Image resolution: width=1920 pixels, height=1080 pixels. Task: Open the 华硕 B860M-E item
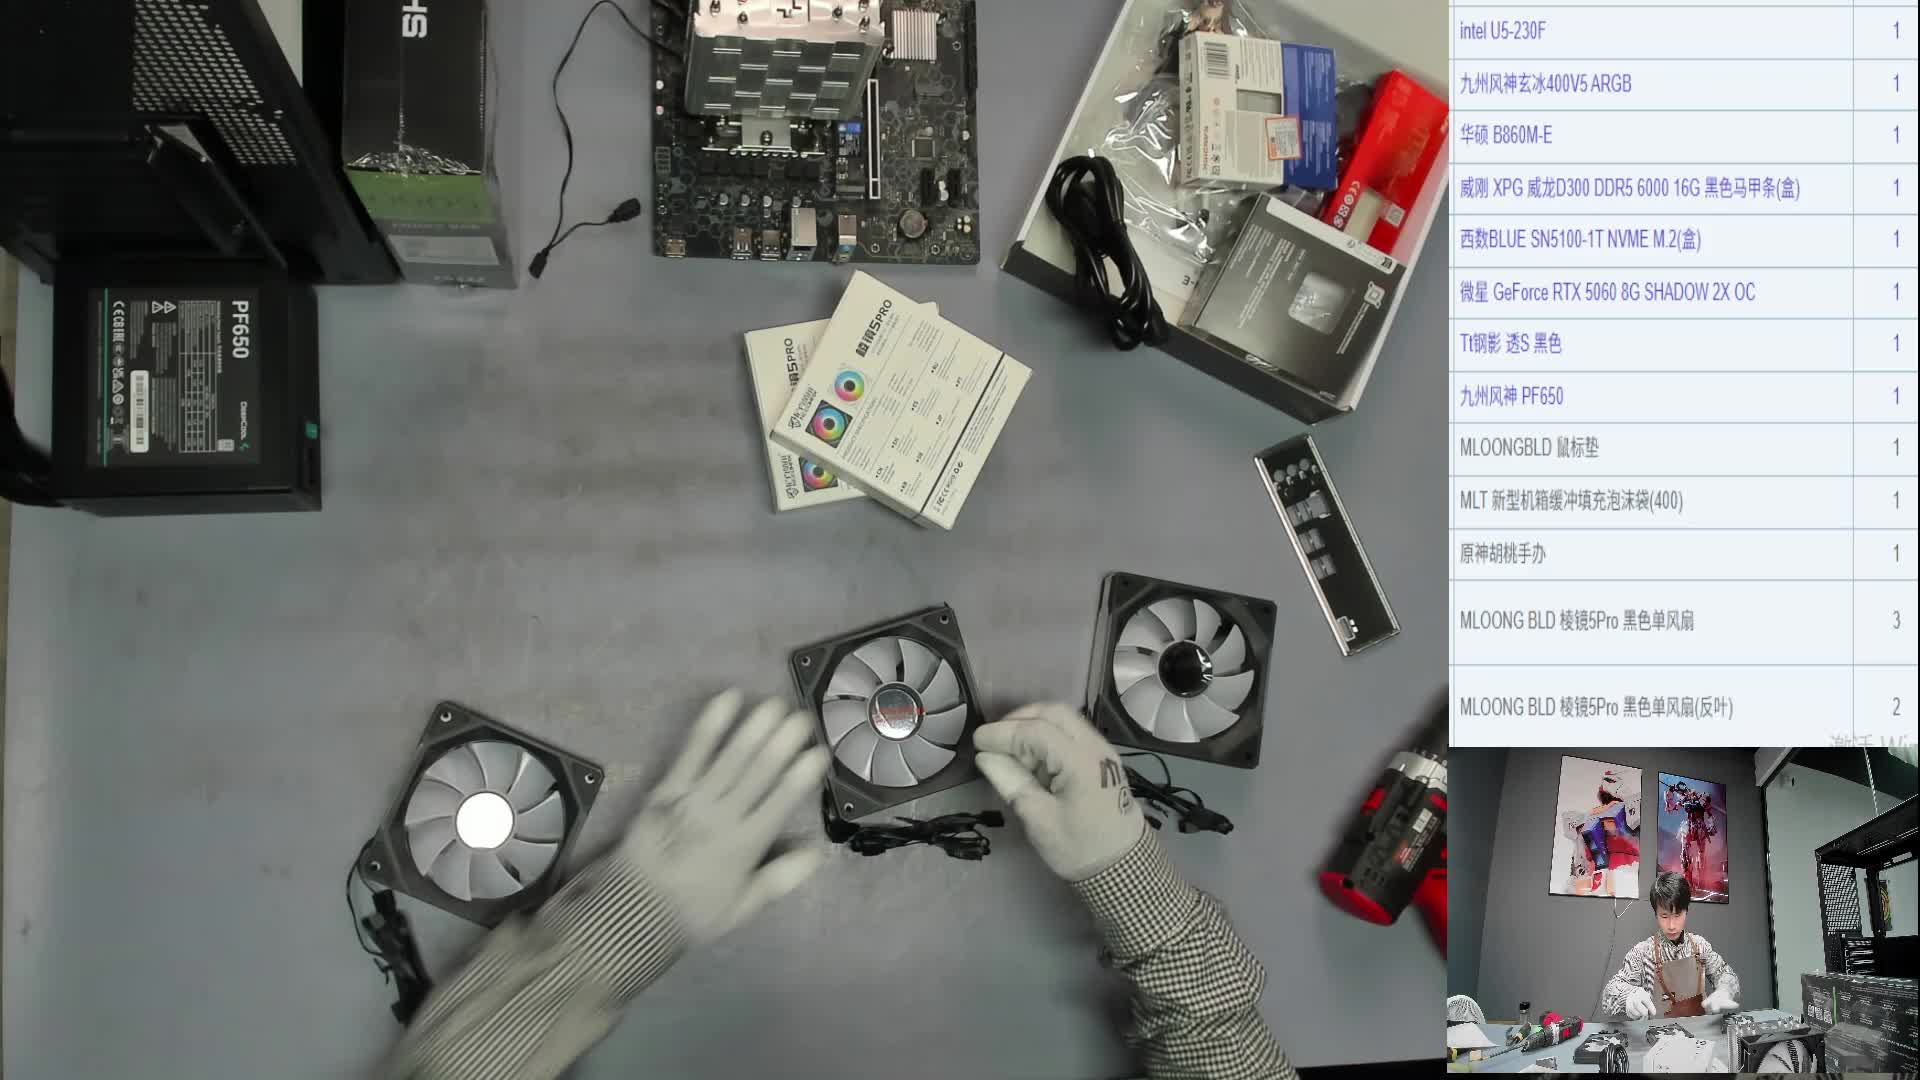(1505, 136)
